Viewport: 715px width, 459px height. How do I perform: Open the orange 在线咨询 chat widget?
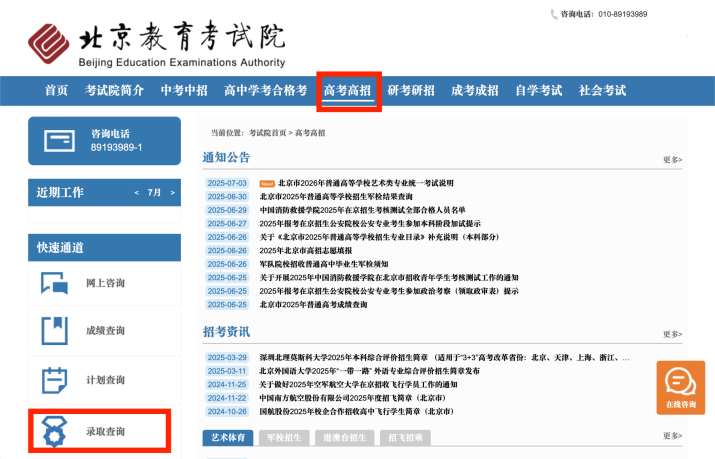pos(681,388)
